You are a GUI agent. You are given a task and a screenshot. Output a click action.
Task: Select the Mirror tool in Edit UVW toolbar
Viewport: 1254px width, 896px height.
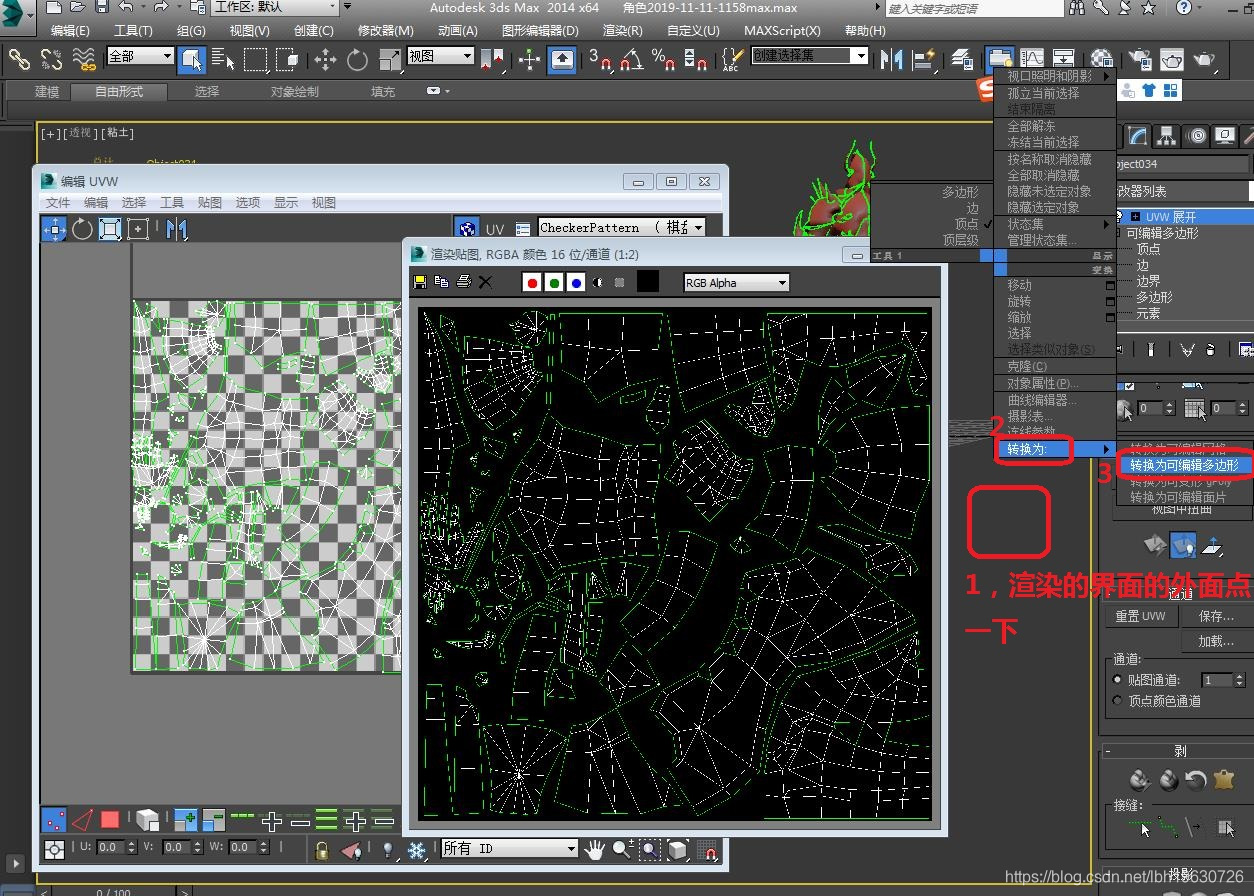click(x=176, y=229)
